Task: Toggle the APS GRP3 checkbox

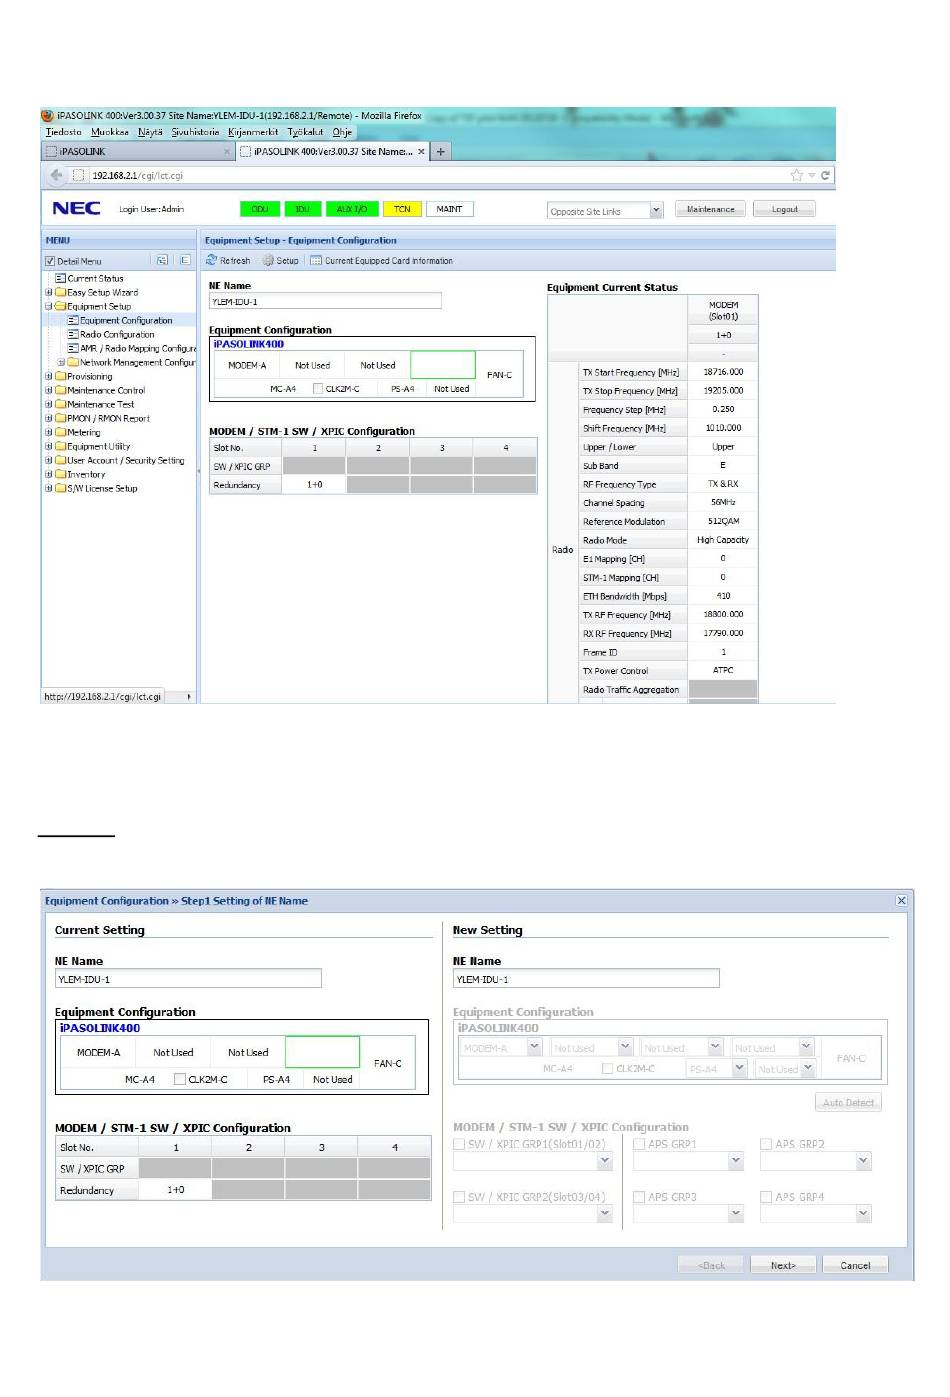Action: pyautogui.click(x=639, y=1196)
